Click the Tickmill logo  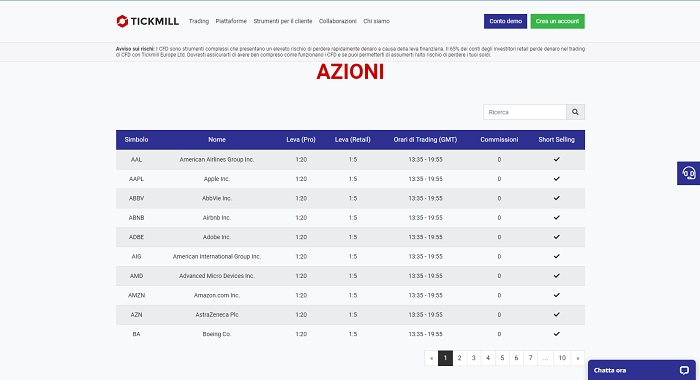pos(147,21)
